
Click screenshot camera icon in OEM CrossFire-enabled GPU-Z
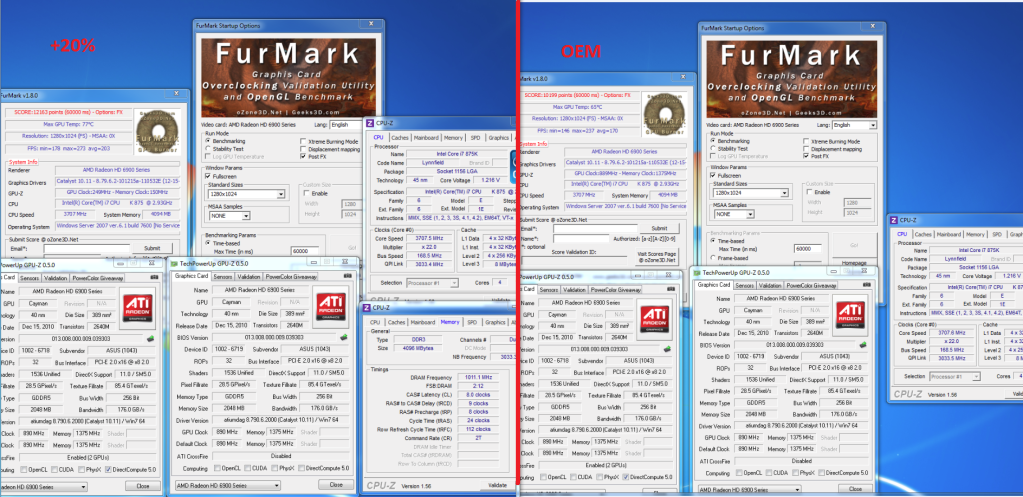coord(673,289)
